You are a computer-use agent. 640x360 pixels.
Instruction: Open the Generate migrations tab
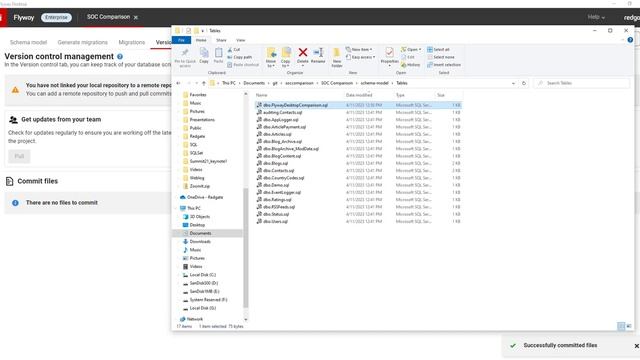pos(82,42)
